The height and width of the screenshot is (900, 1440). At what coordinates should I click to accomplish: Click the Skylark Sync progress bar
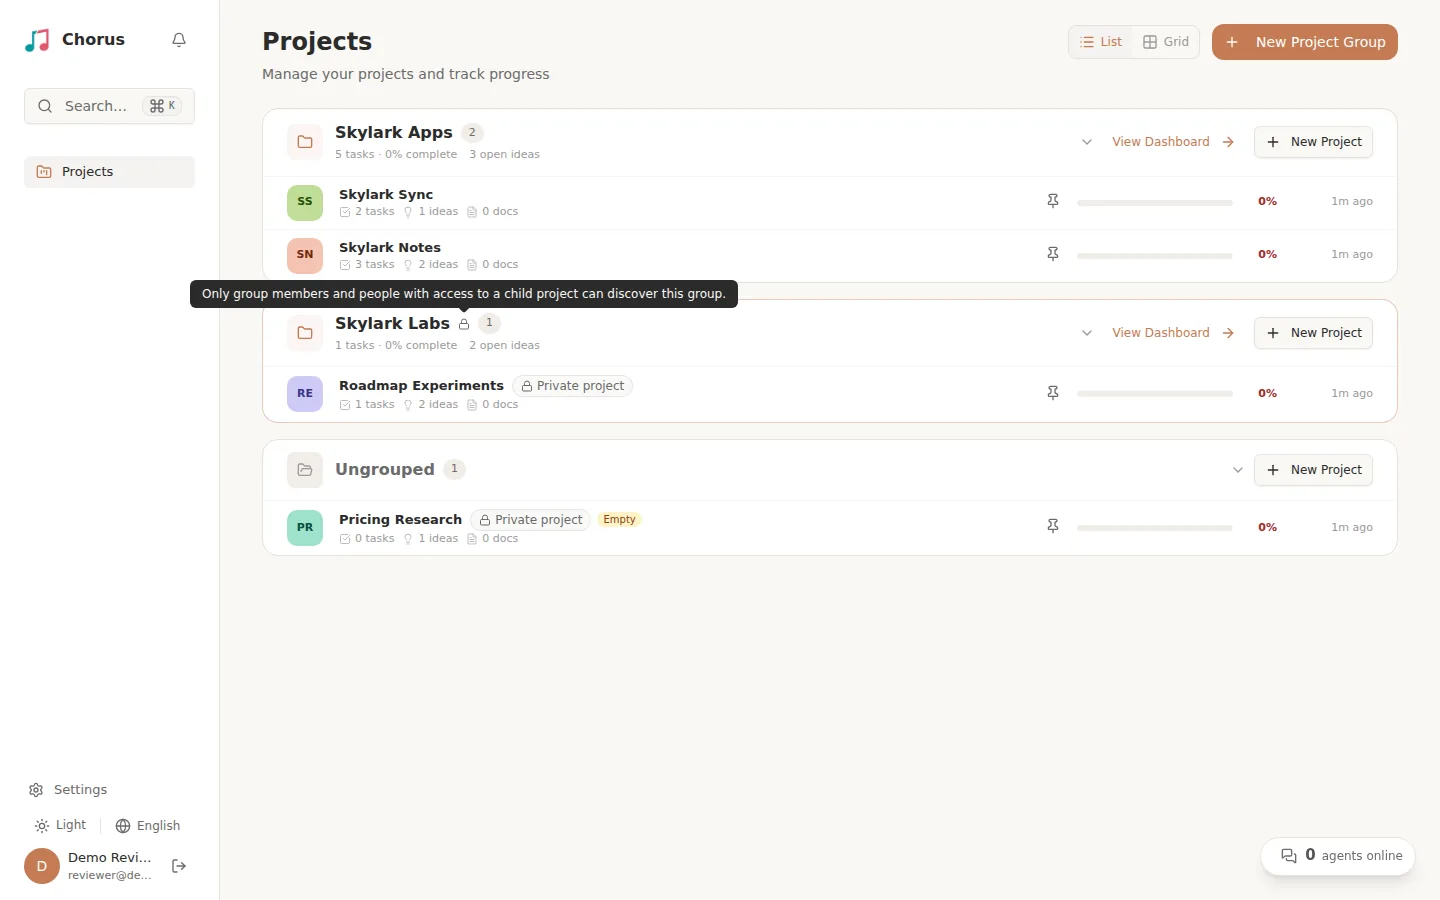click(x=1155, y=202)
